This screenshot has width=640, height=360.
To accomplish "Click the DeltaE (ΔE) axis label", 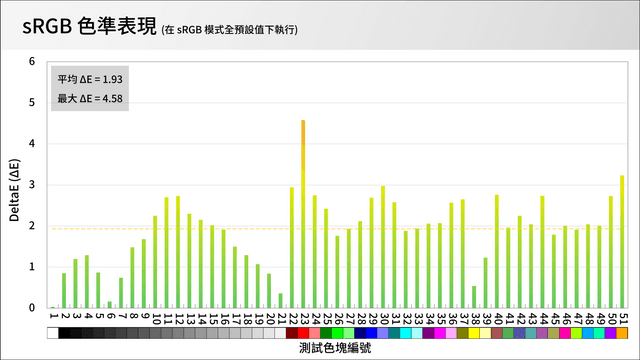I will (x=14, y=190).
